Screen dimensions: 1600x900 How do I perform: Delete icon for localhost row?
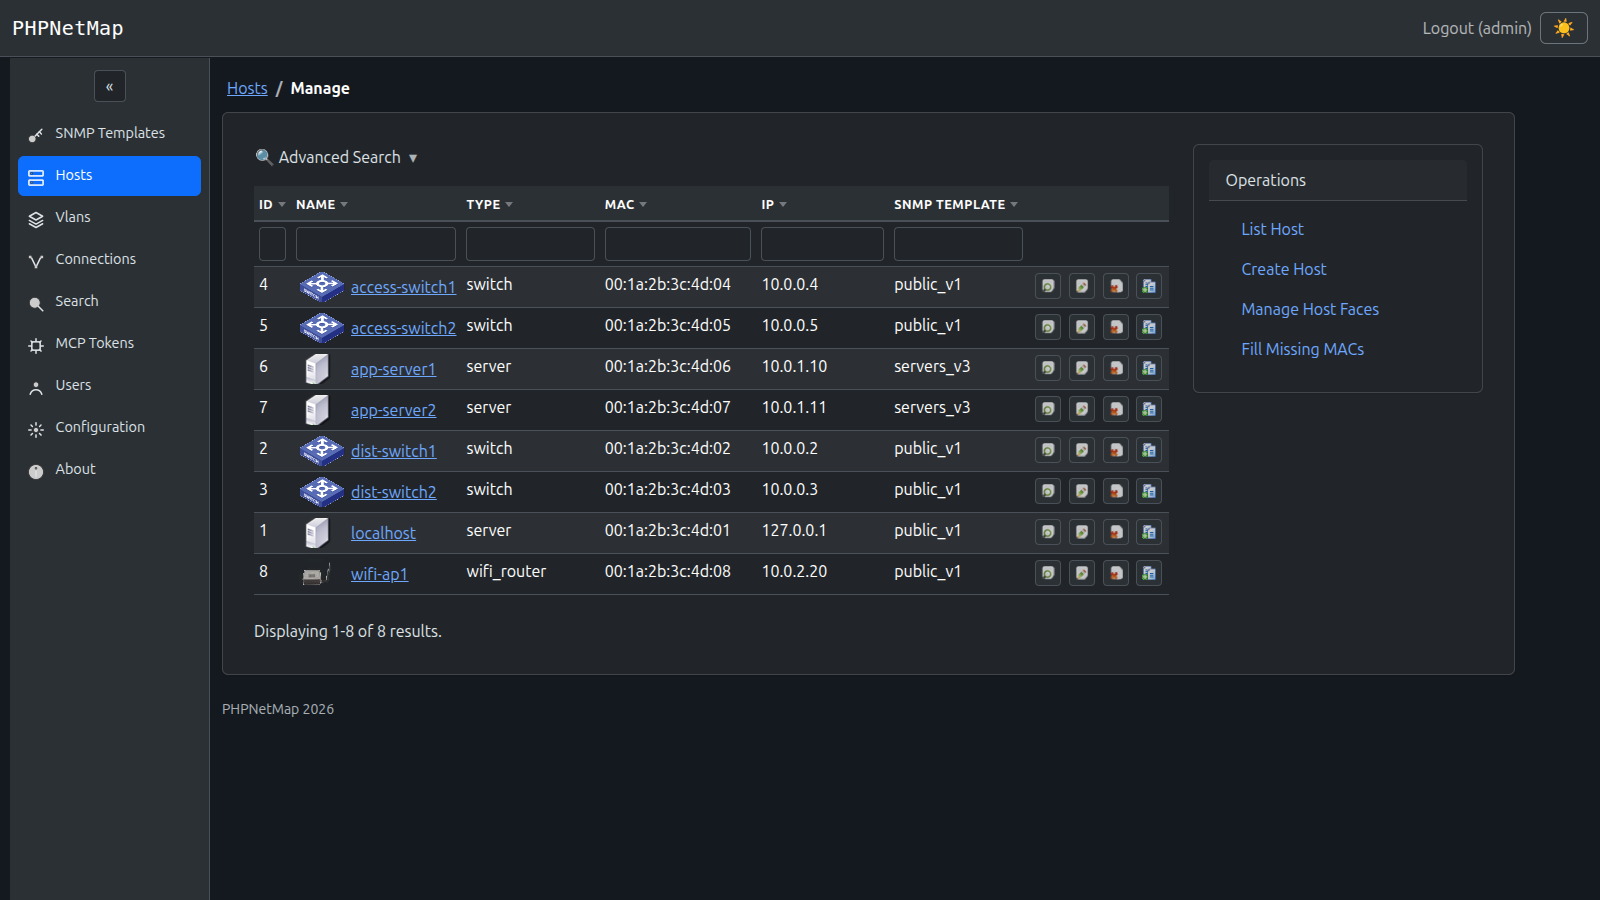[x=1116, y=532]
